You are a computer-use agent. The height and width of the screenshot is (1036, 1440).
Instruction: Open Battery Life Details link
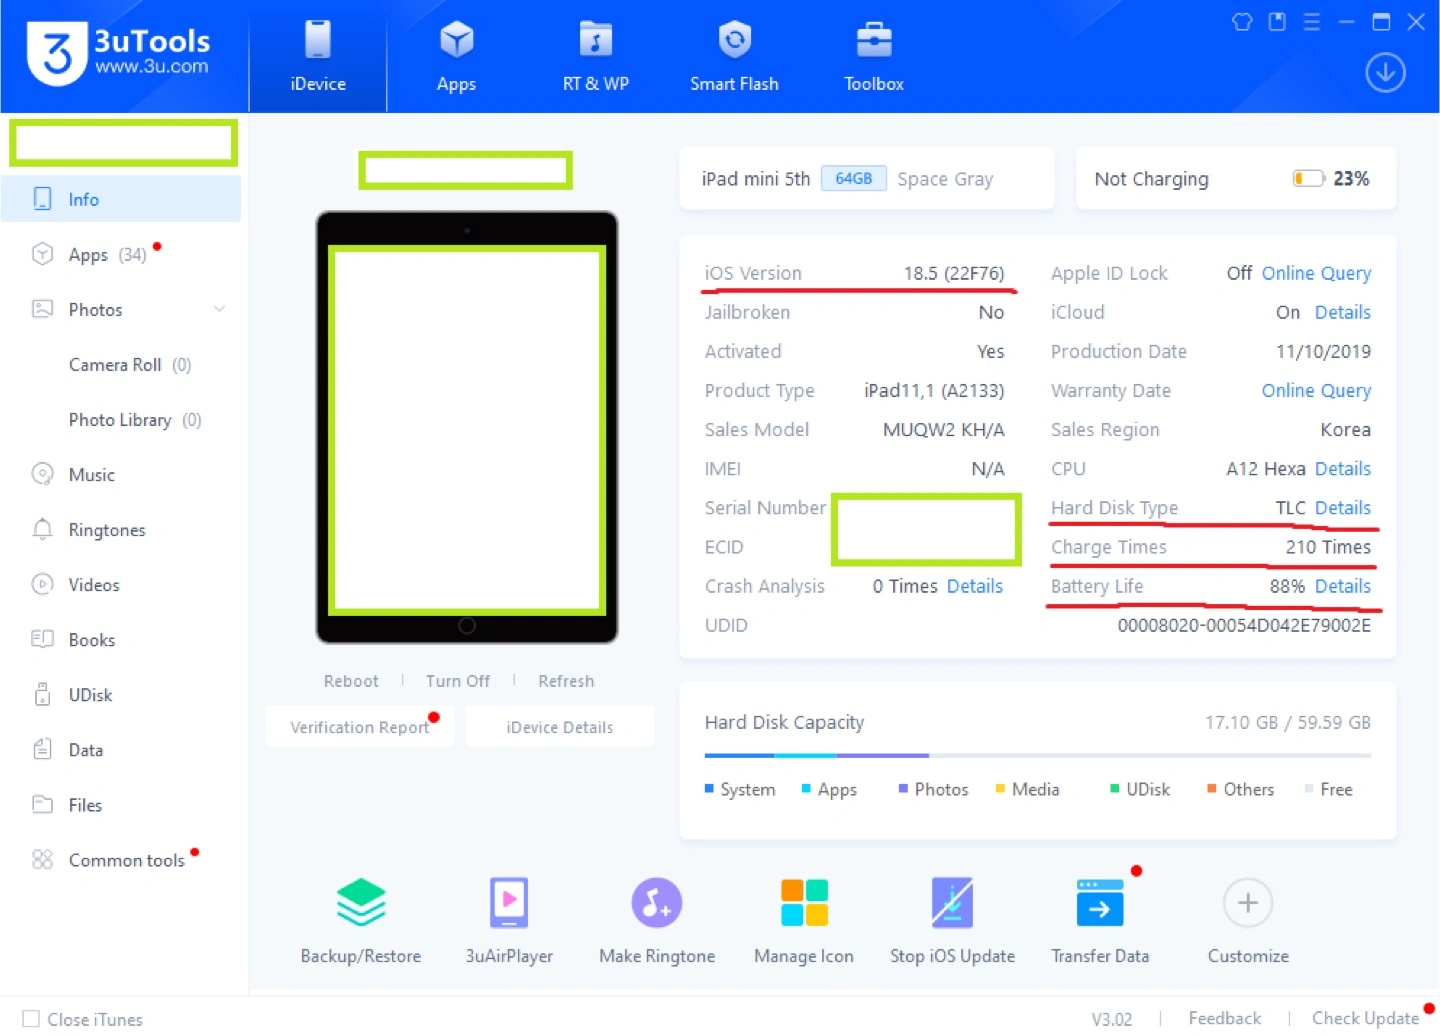tap(1342, 586)
